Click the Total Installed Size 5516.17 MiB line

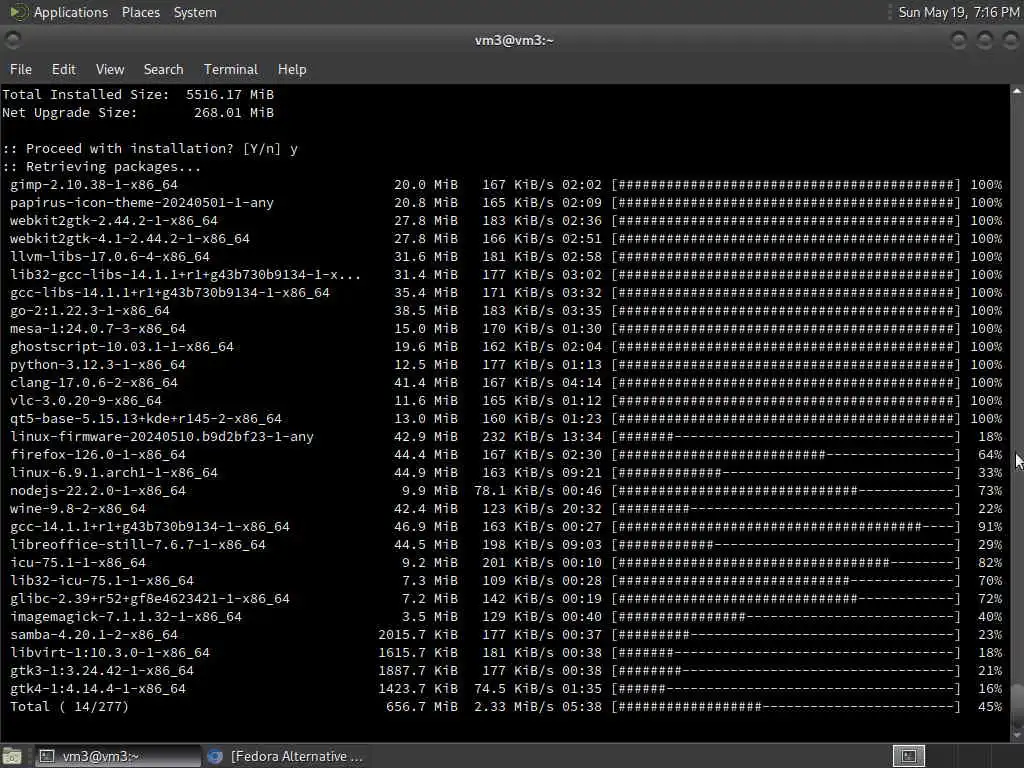pos(138,95)
